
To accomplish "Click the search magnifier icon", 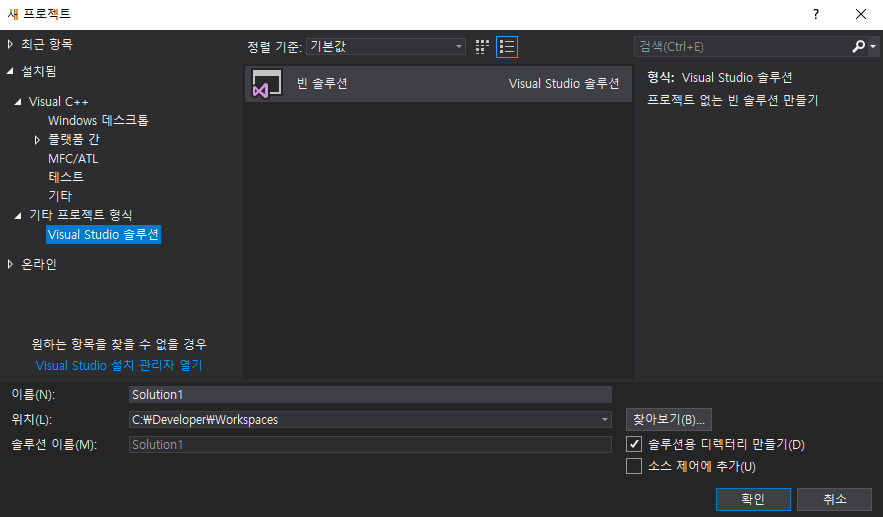I will click(x=858, y=46).
